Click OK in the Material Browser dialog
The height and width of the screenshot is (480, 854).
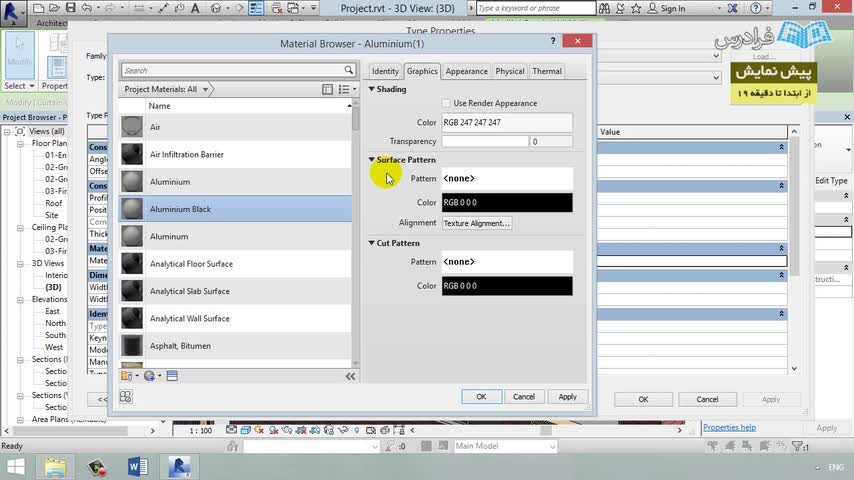tap(481, 397)
